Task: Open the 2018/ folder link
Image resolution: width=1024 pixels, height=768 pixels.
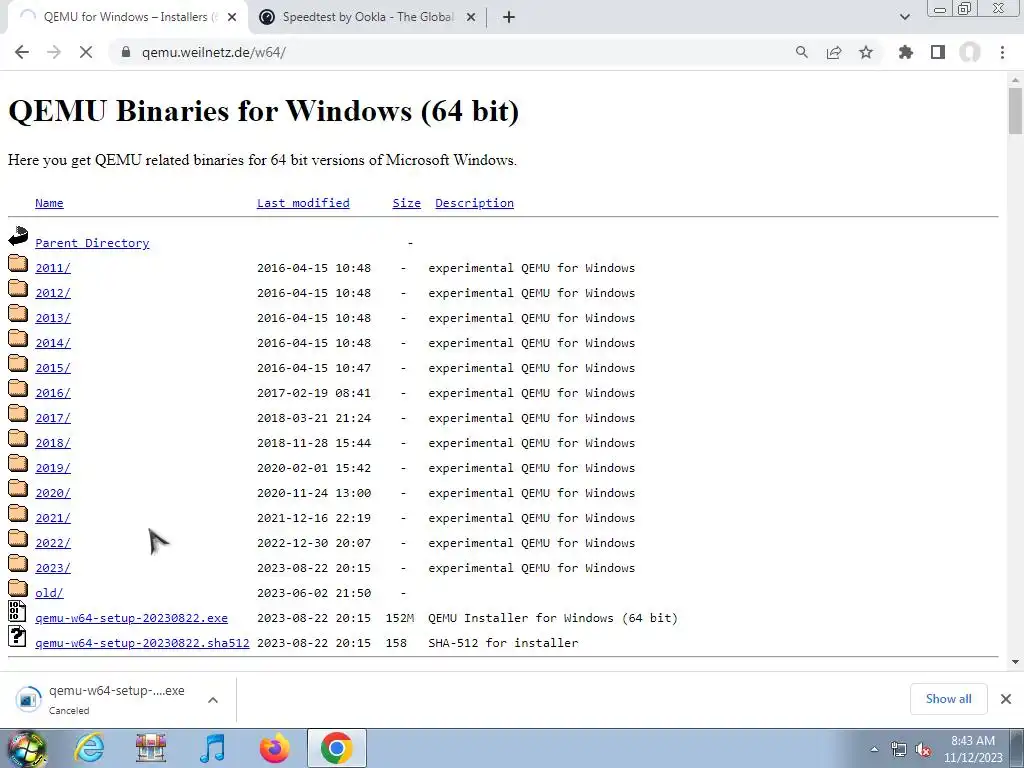Action: click(x=53, y=443)
